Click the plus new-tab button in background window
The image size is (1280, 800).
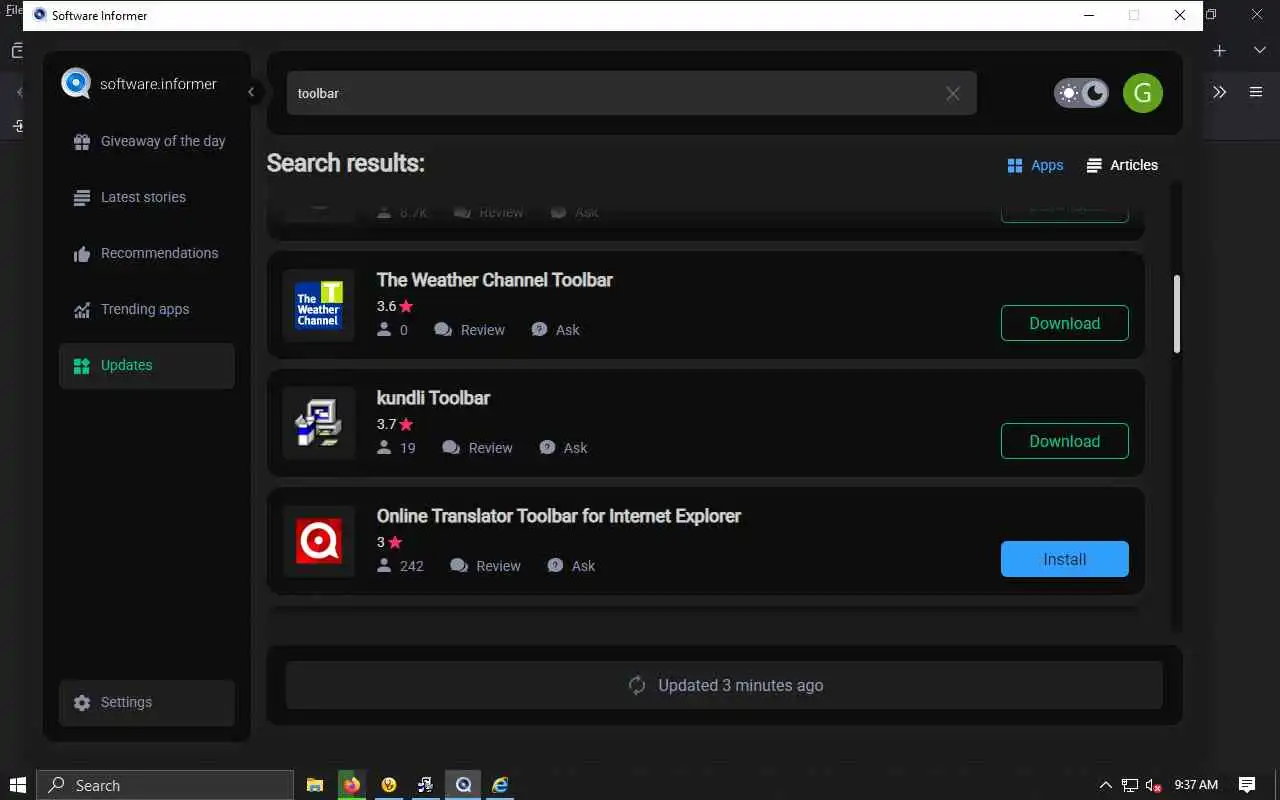1220,50
